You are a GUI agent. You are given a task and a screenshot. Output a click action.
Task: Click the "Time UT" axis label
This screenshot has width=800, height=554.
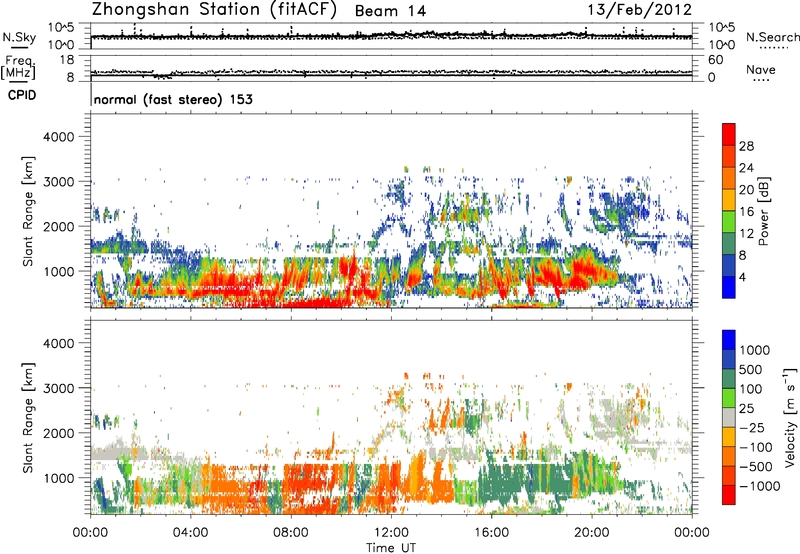click(x=391, y=548)
